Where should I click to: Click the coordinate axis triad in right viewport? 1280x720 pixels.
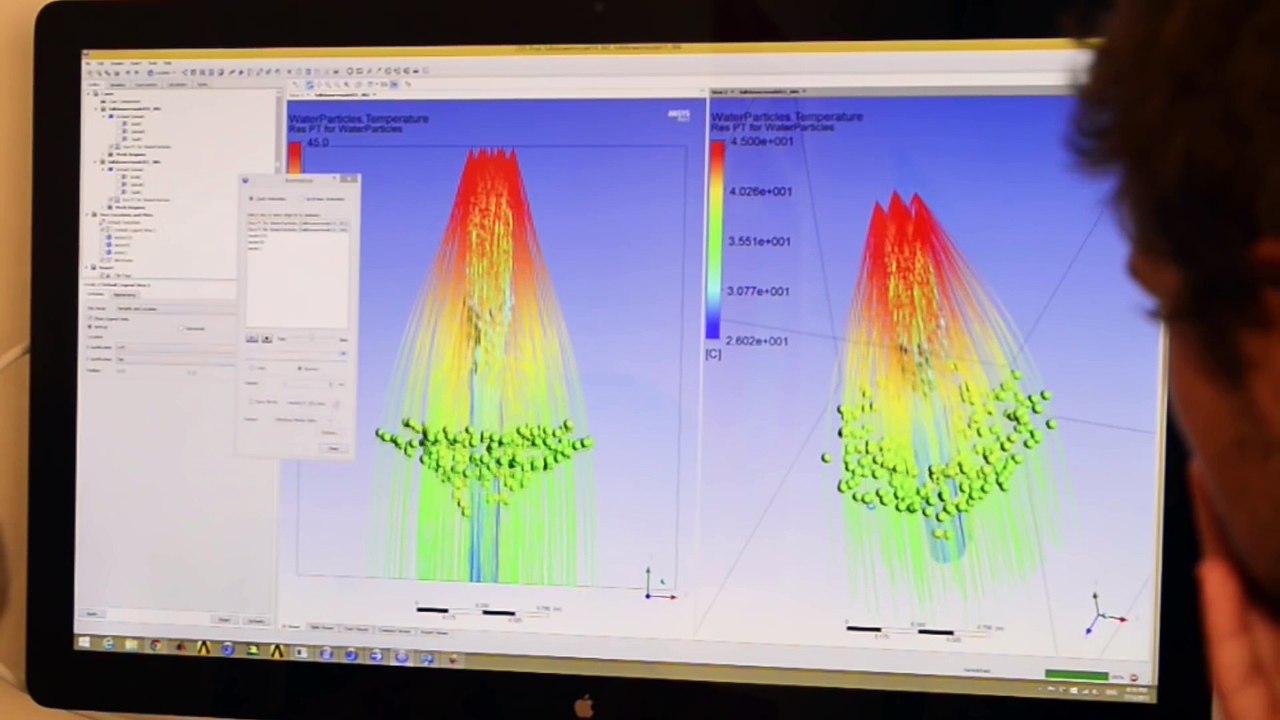1105,613
